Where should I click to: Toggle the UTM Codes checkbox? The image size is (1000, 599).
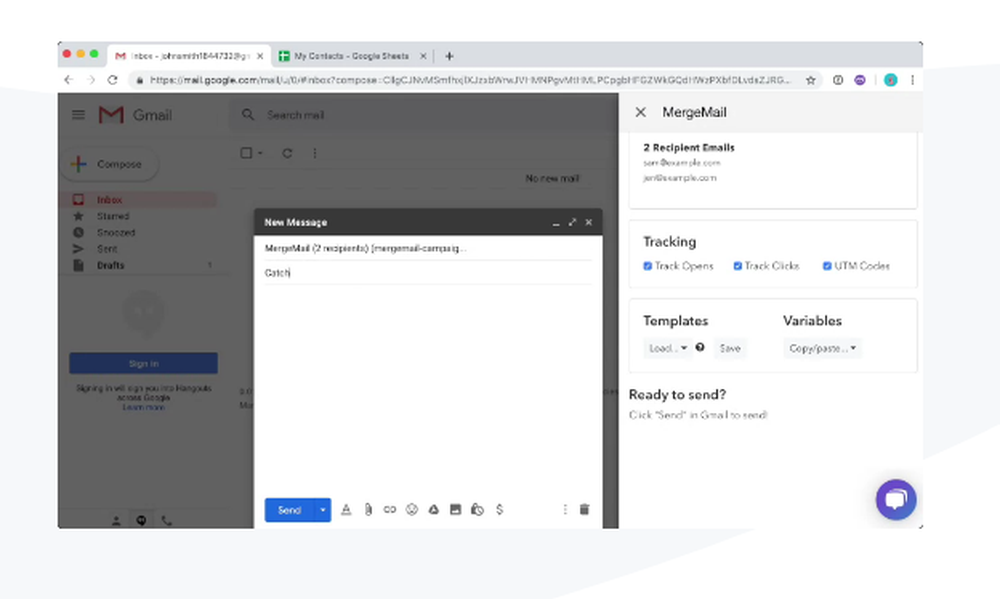click(x=827, y=266)
